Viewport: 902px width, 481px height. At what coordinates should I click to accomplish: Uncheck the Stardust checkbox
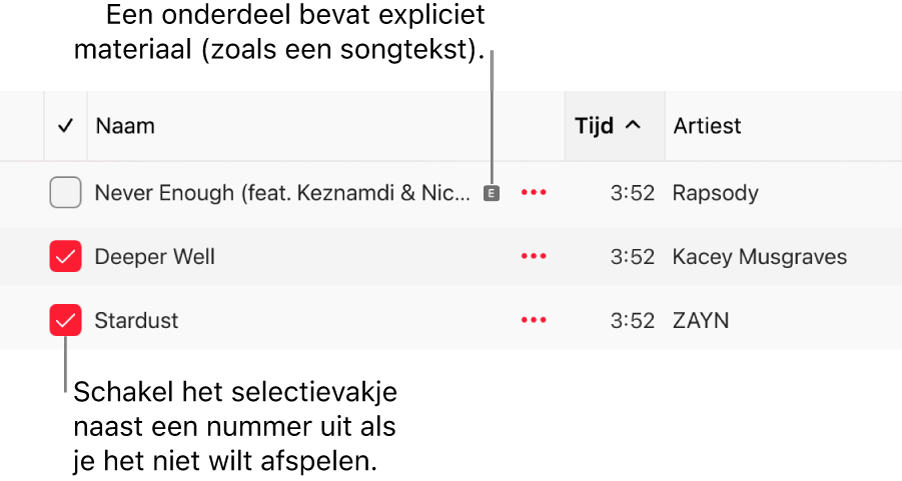65,321
